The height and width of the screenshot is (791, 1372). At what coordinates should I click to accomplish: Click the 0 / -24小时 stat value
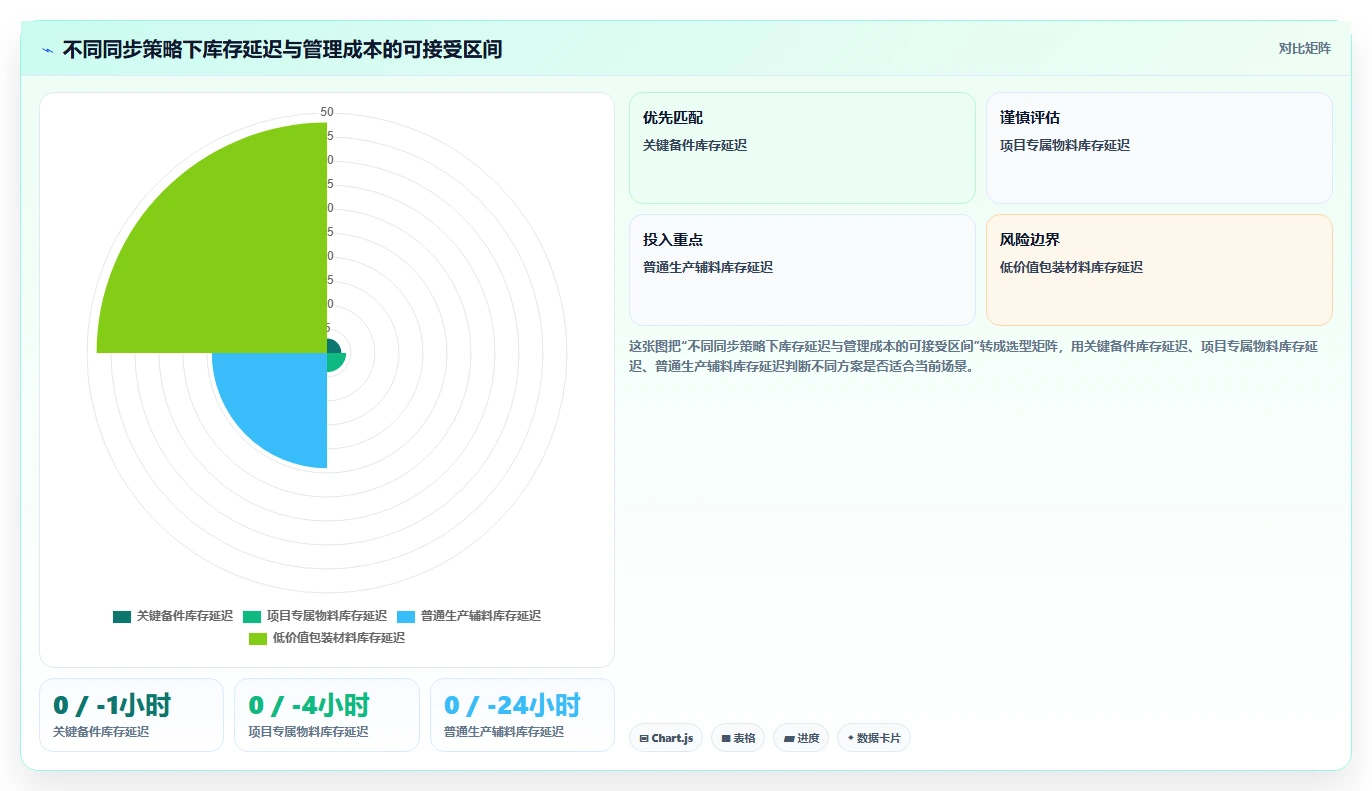512,705
